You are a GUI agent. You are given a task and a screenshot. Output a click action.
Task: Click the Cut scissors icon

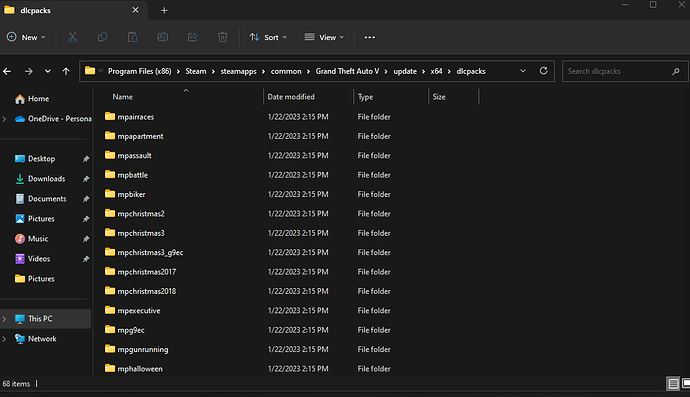(x=72, y=37)
